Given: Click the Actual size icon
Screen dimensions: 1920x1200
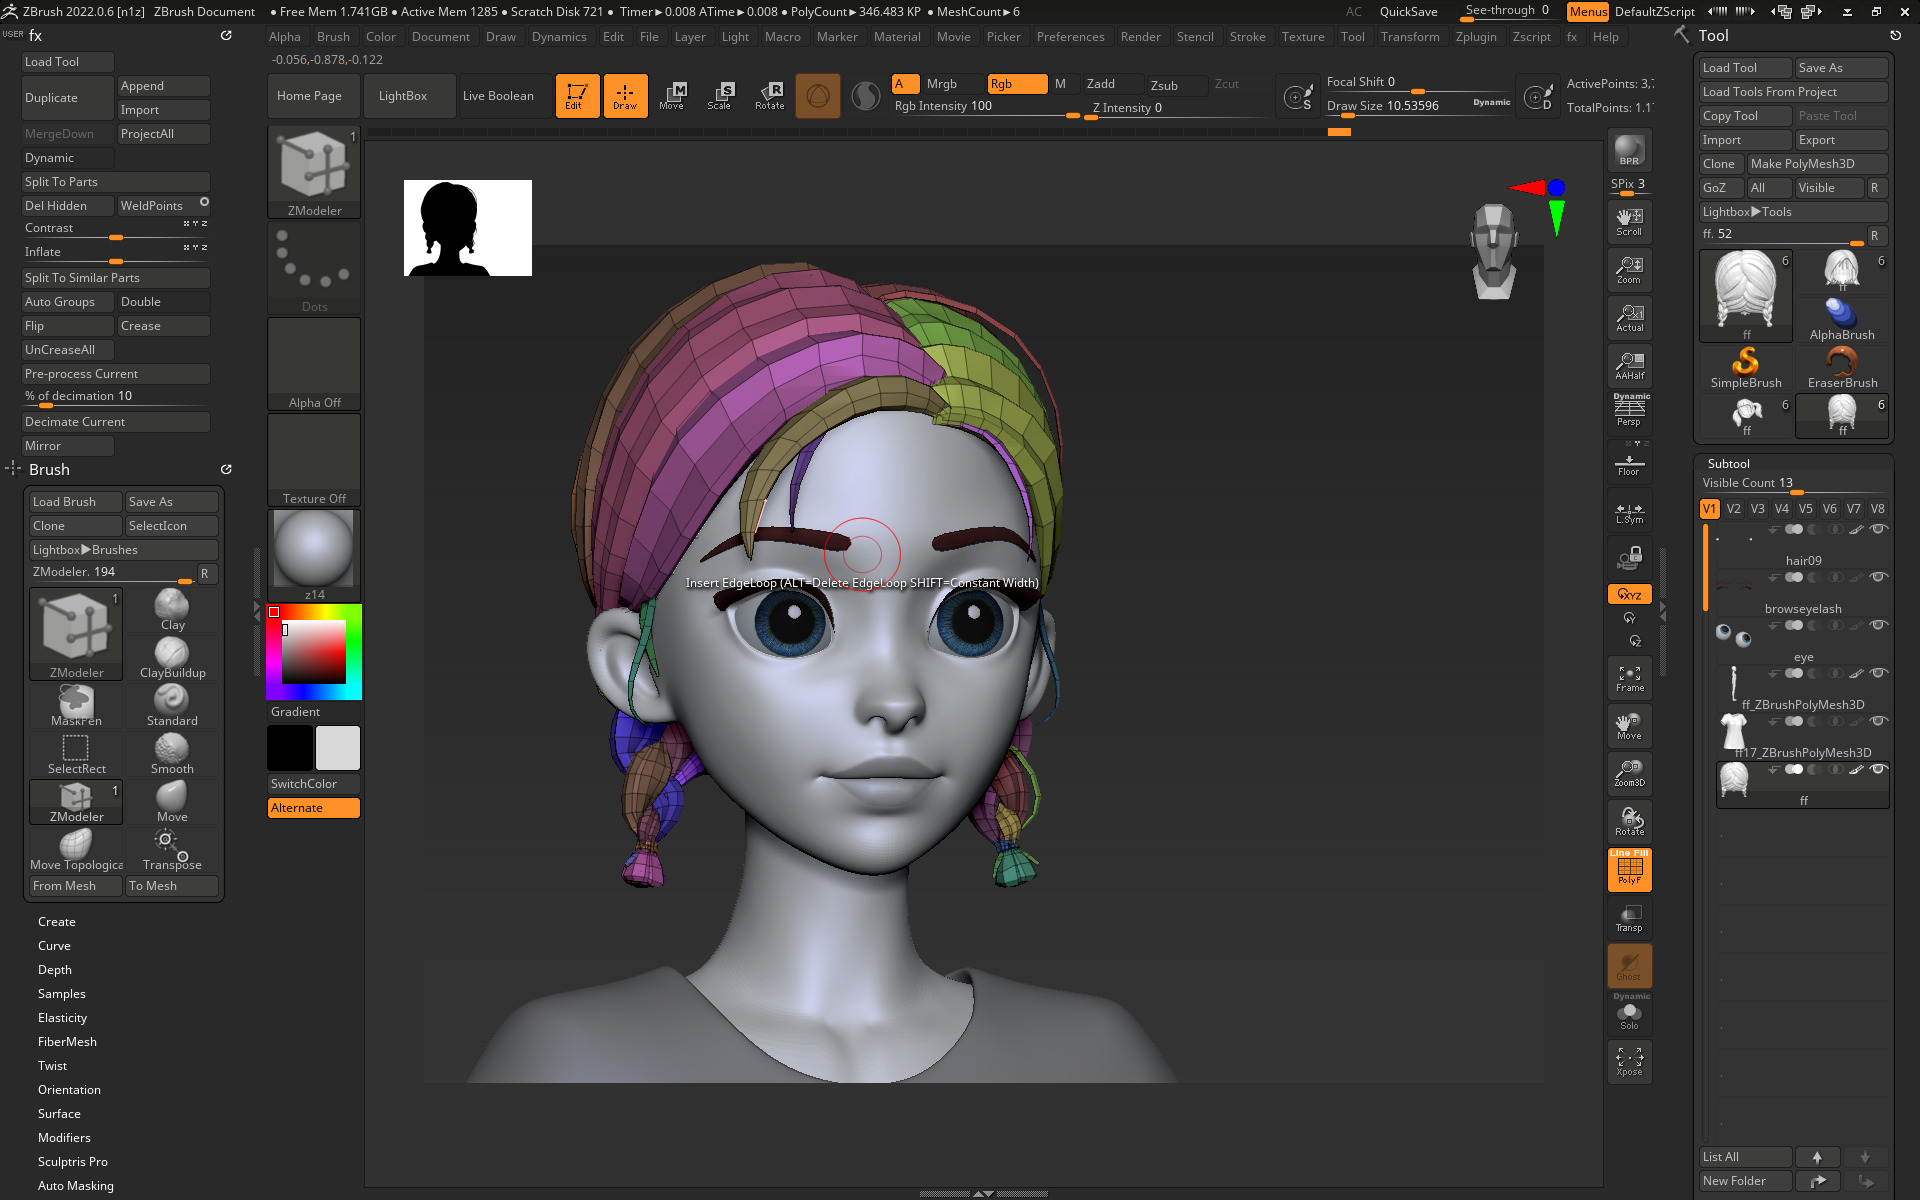Looking at the screenshot, I should pyautogui.click(x=1629, y=318).
